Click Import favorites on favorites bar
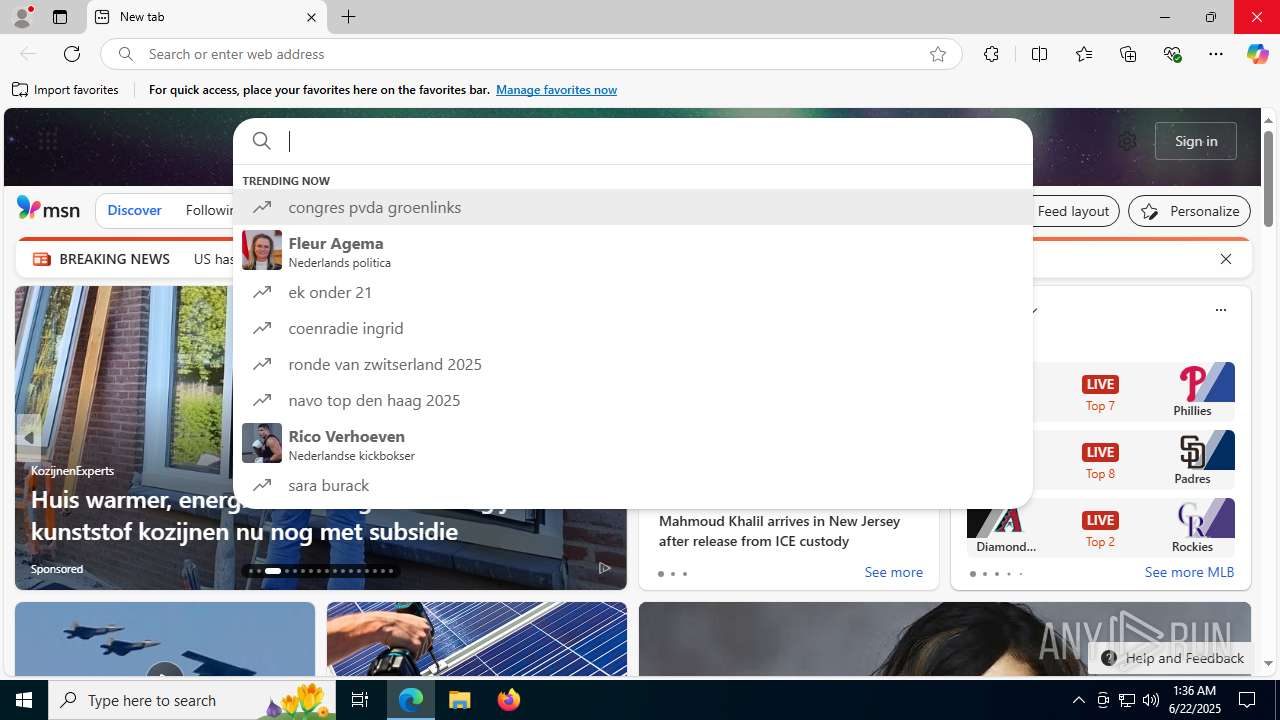 [66, 90]
